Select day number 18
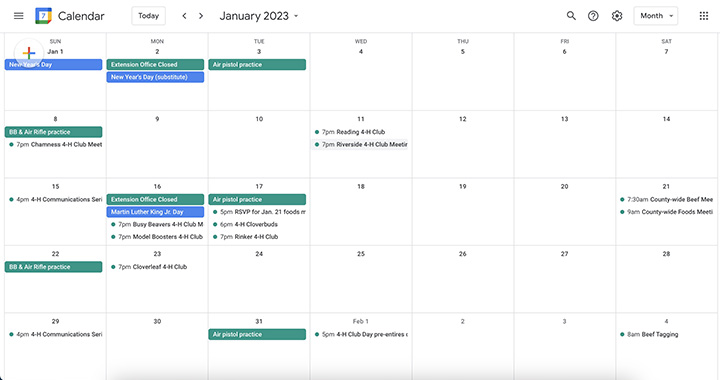Viewport: 720px width, 380px height. [361, 186]
